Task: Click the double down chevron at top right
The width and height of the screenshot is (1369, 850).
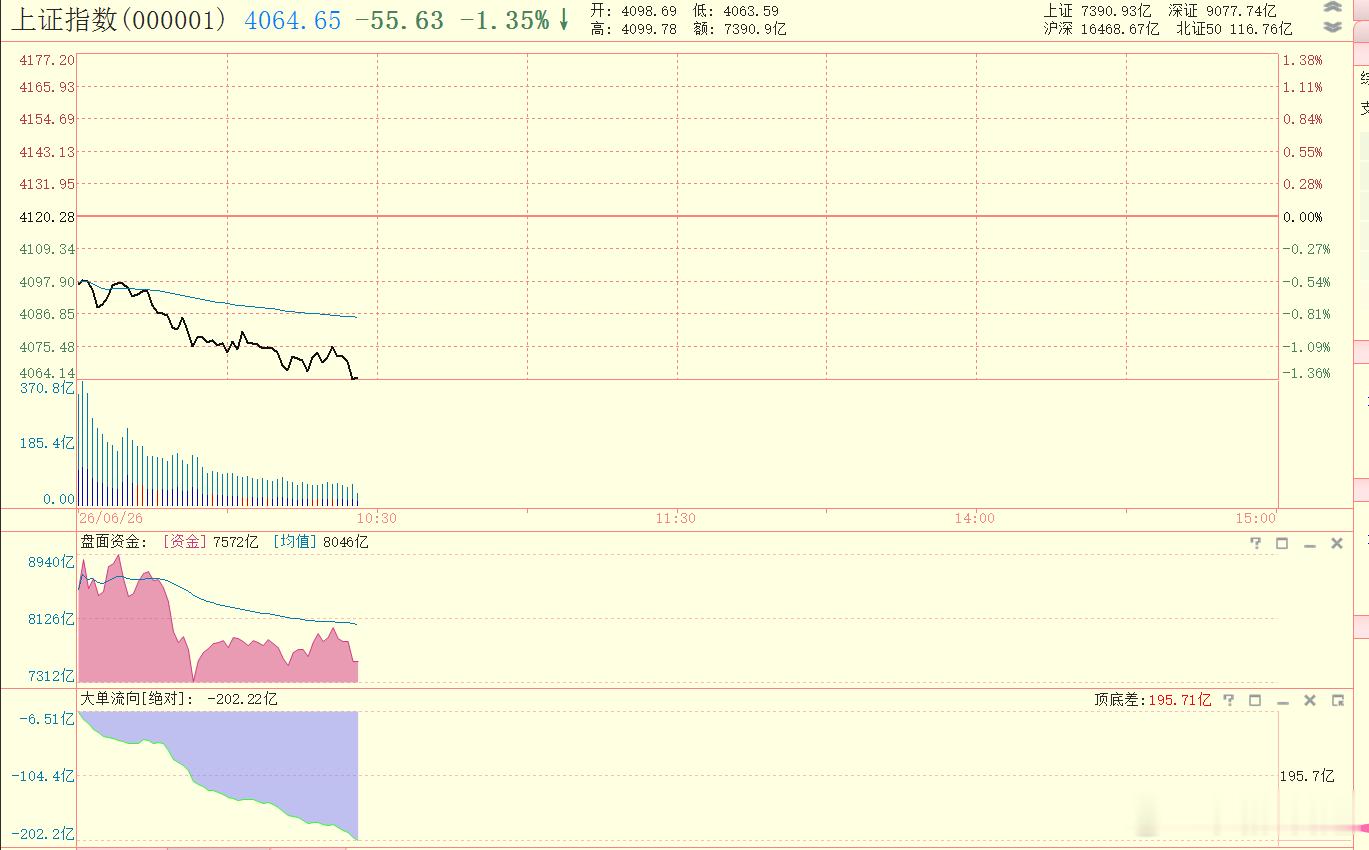Action: tap(1332, 27)
